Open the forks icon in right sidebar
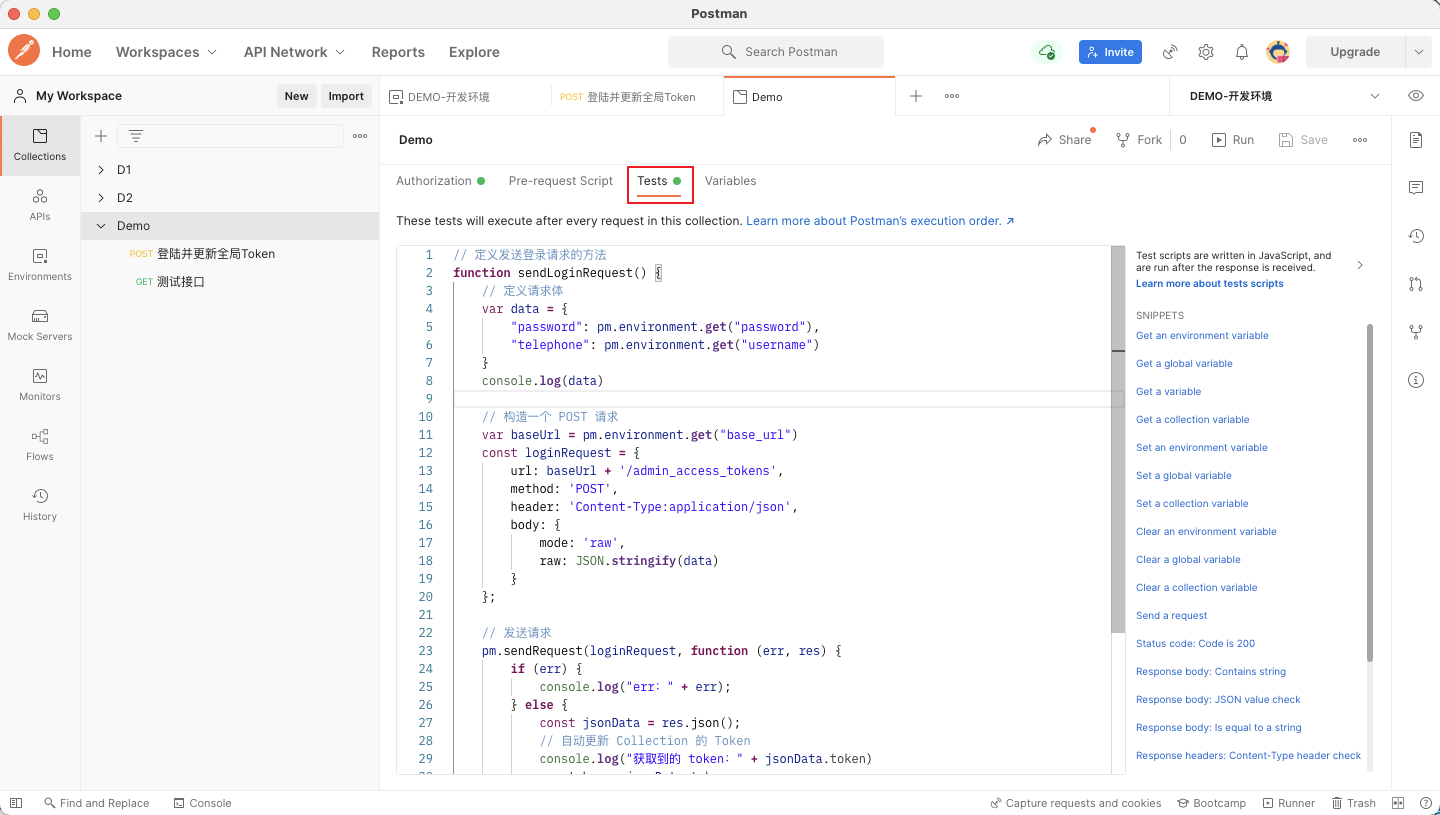The height and width of the screenshot is (815, 1440). coord(1415,332)
